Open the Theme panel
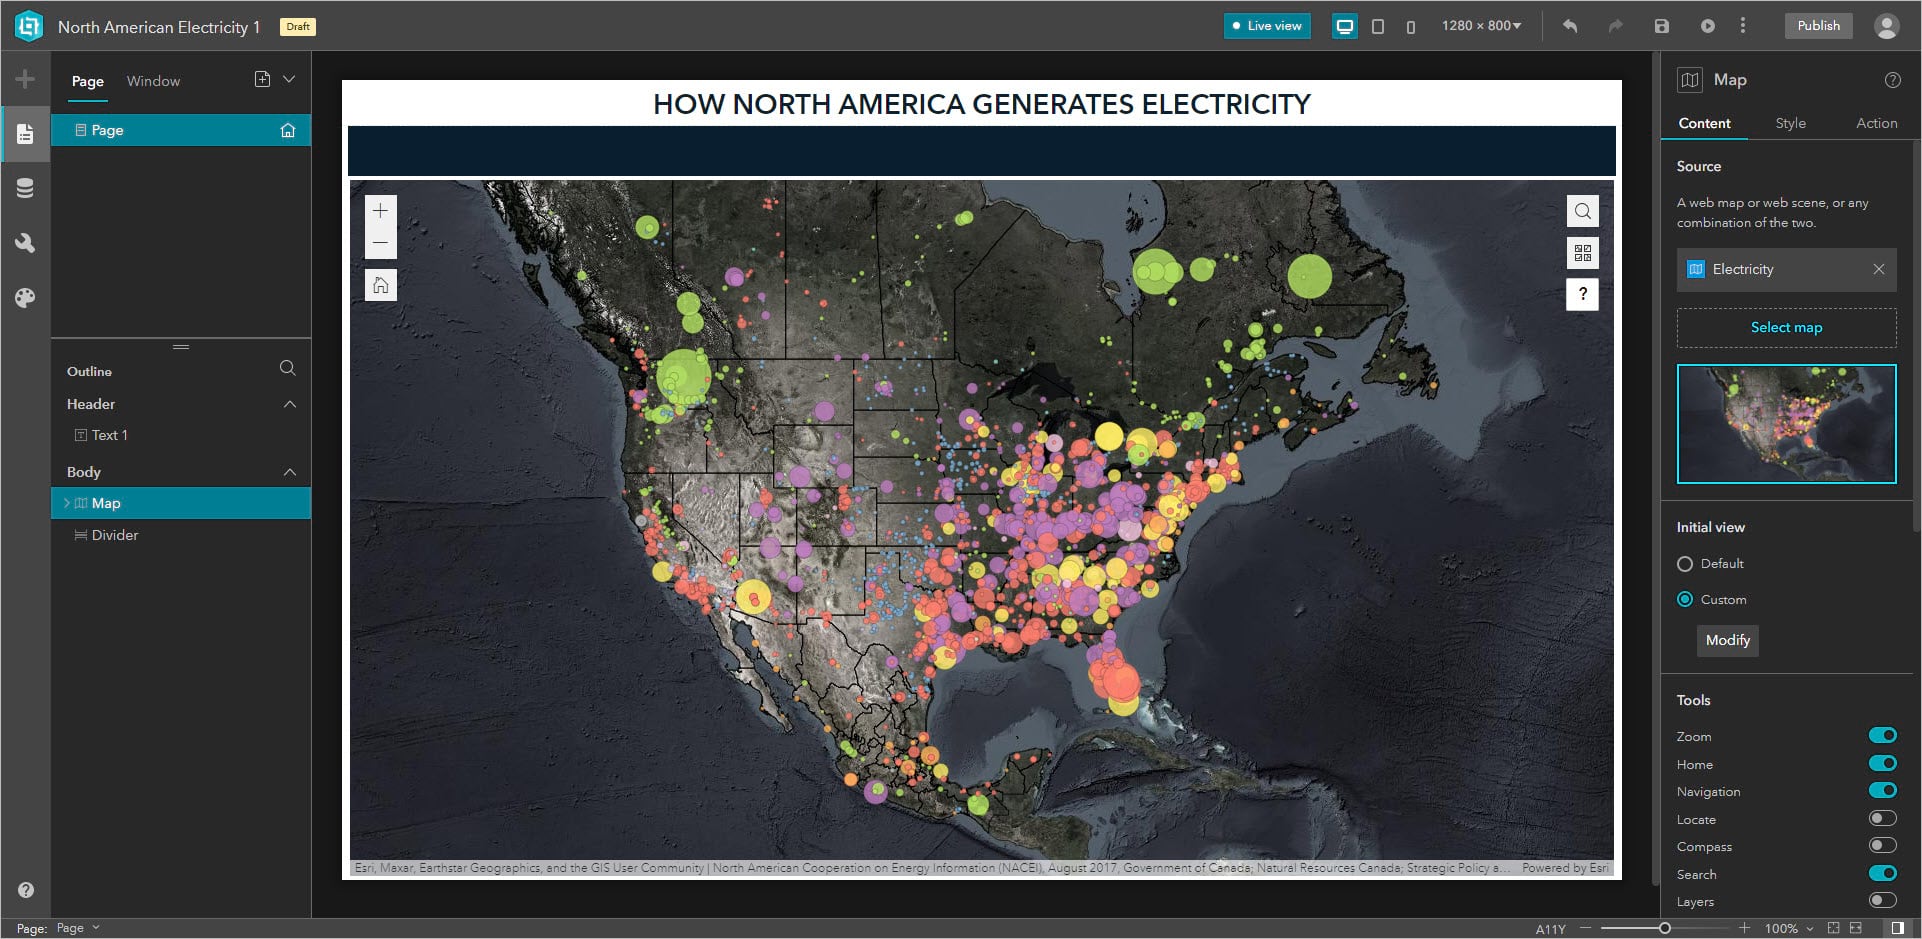 tap(24, 297)
